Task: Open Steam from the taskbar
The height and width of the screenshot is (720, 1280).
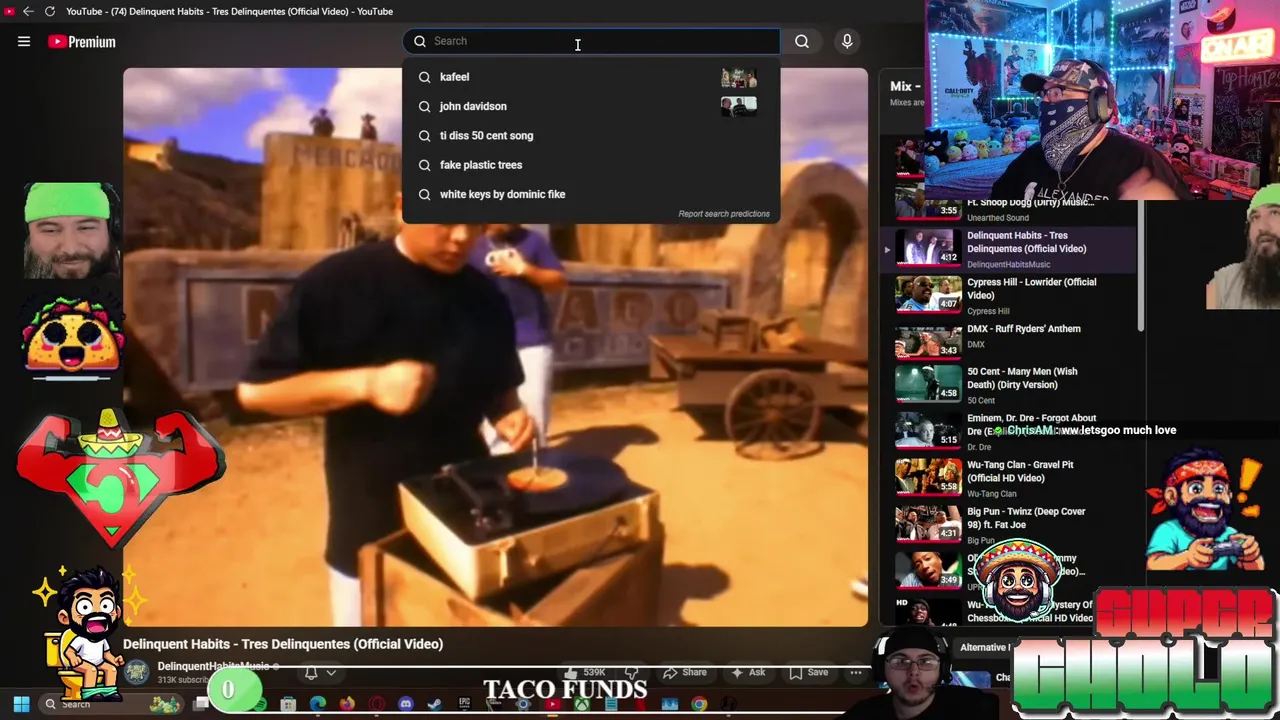Action: (433, 704)
